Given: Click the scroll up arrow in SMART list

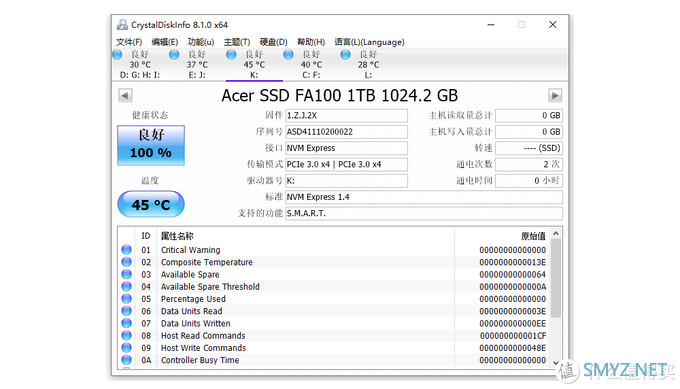Looking at the screenshot, I should [x=556, y=234].
